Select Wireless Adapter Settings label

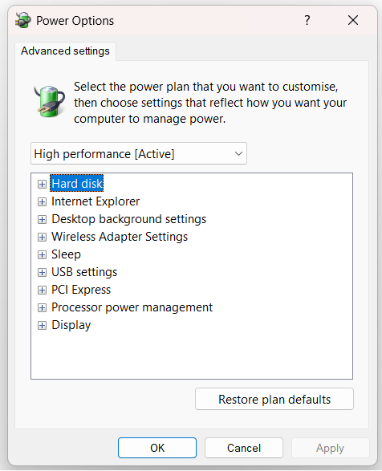[119, 237]
